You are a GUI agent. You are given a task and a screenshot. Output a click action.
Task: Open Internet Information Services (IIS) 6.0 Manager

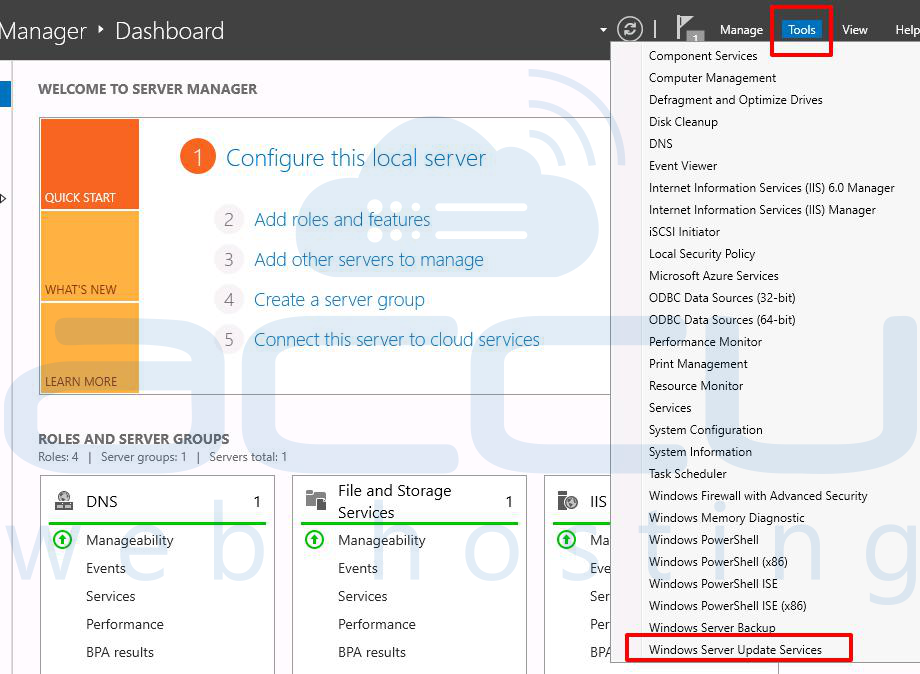772,188
